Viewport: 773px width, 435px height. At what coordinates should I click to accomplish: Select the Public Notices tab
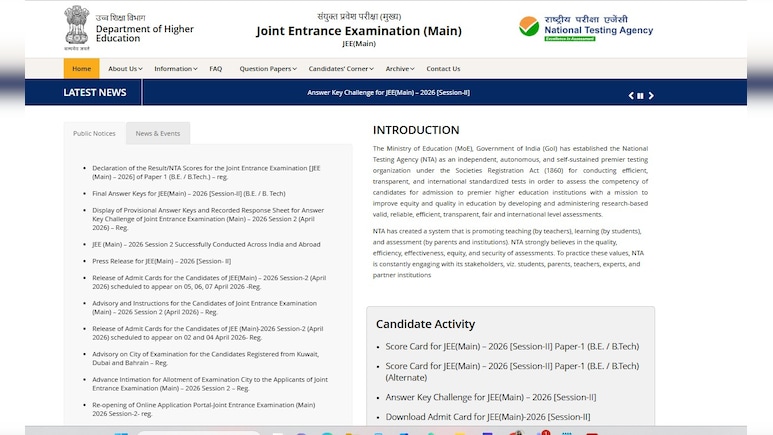point(94,133)
